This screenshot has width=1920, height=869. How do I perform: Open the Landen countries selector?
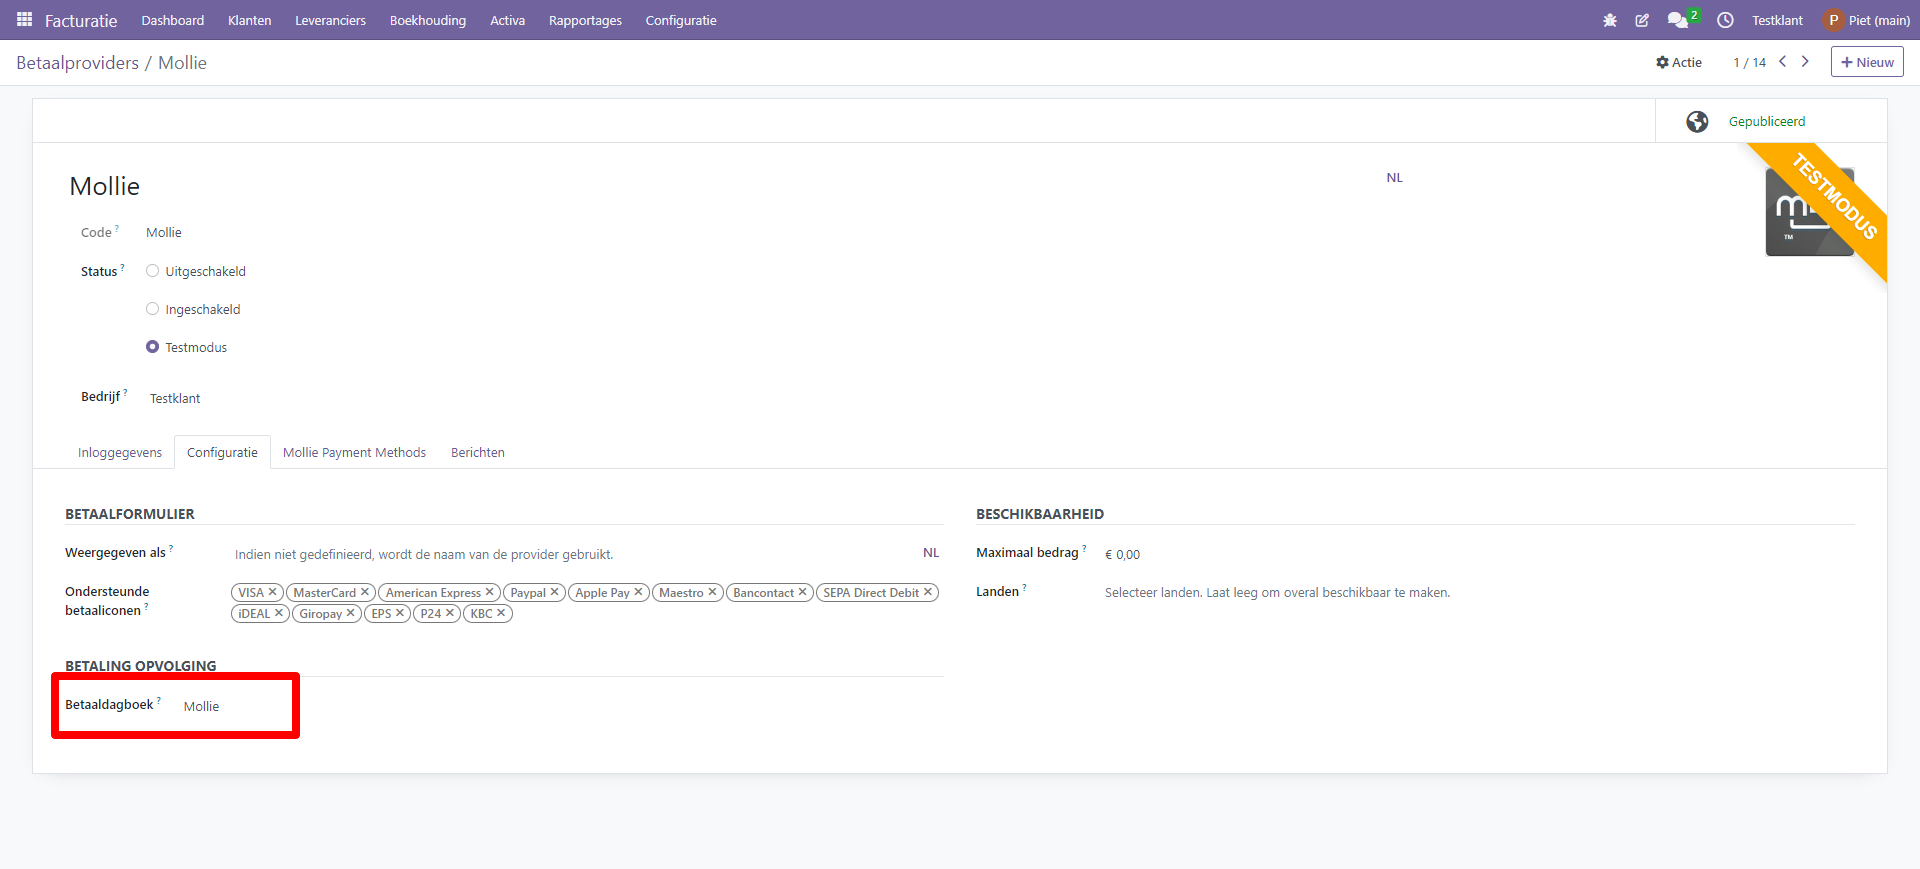(x=1276, y=593)
